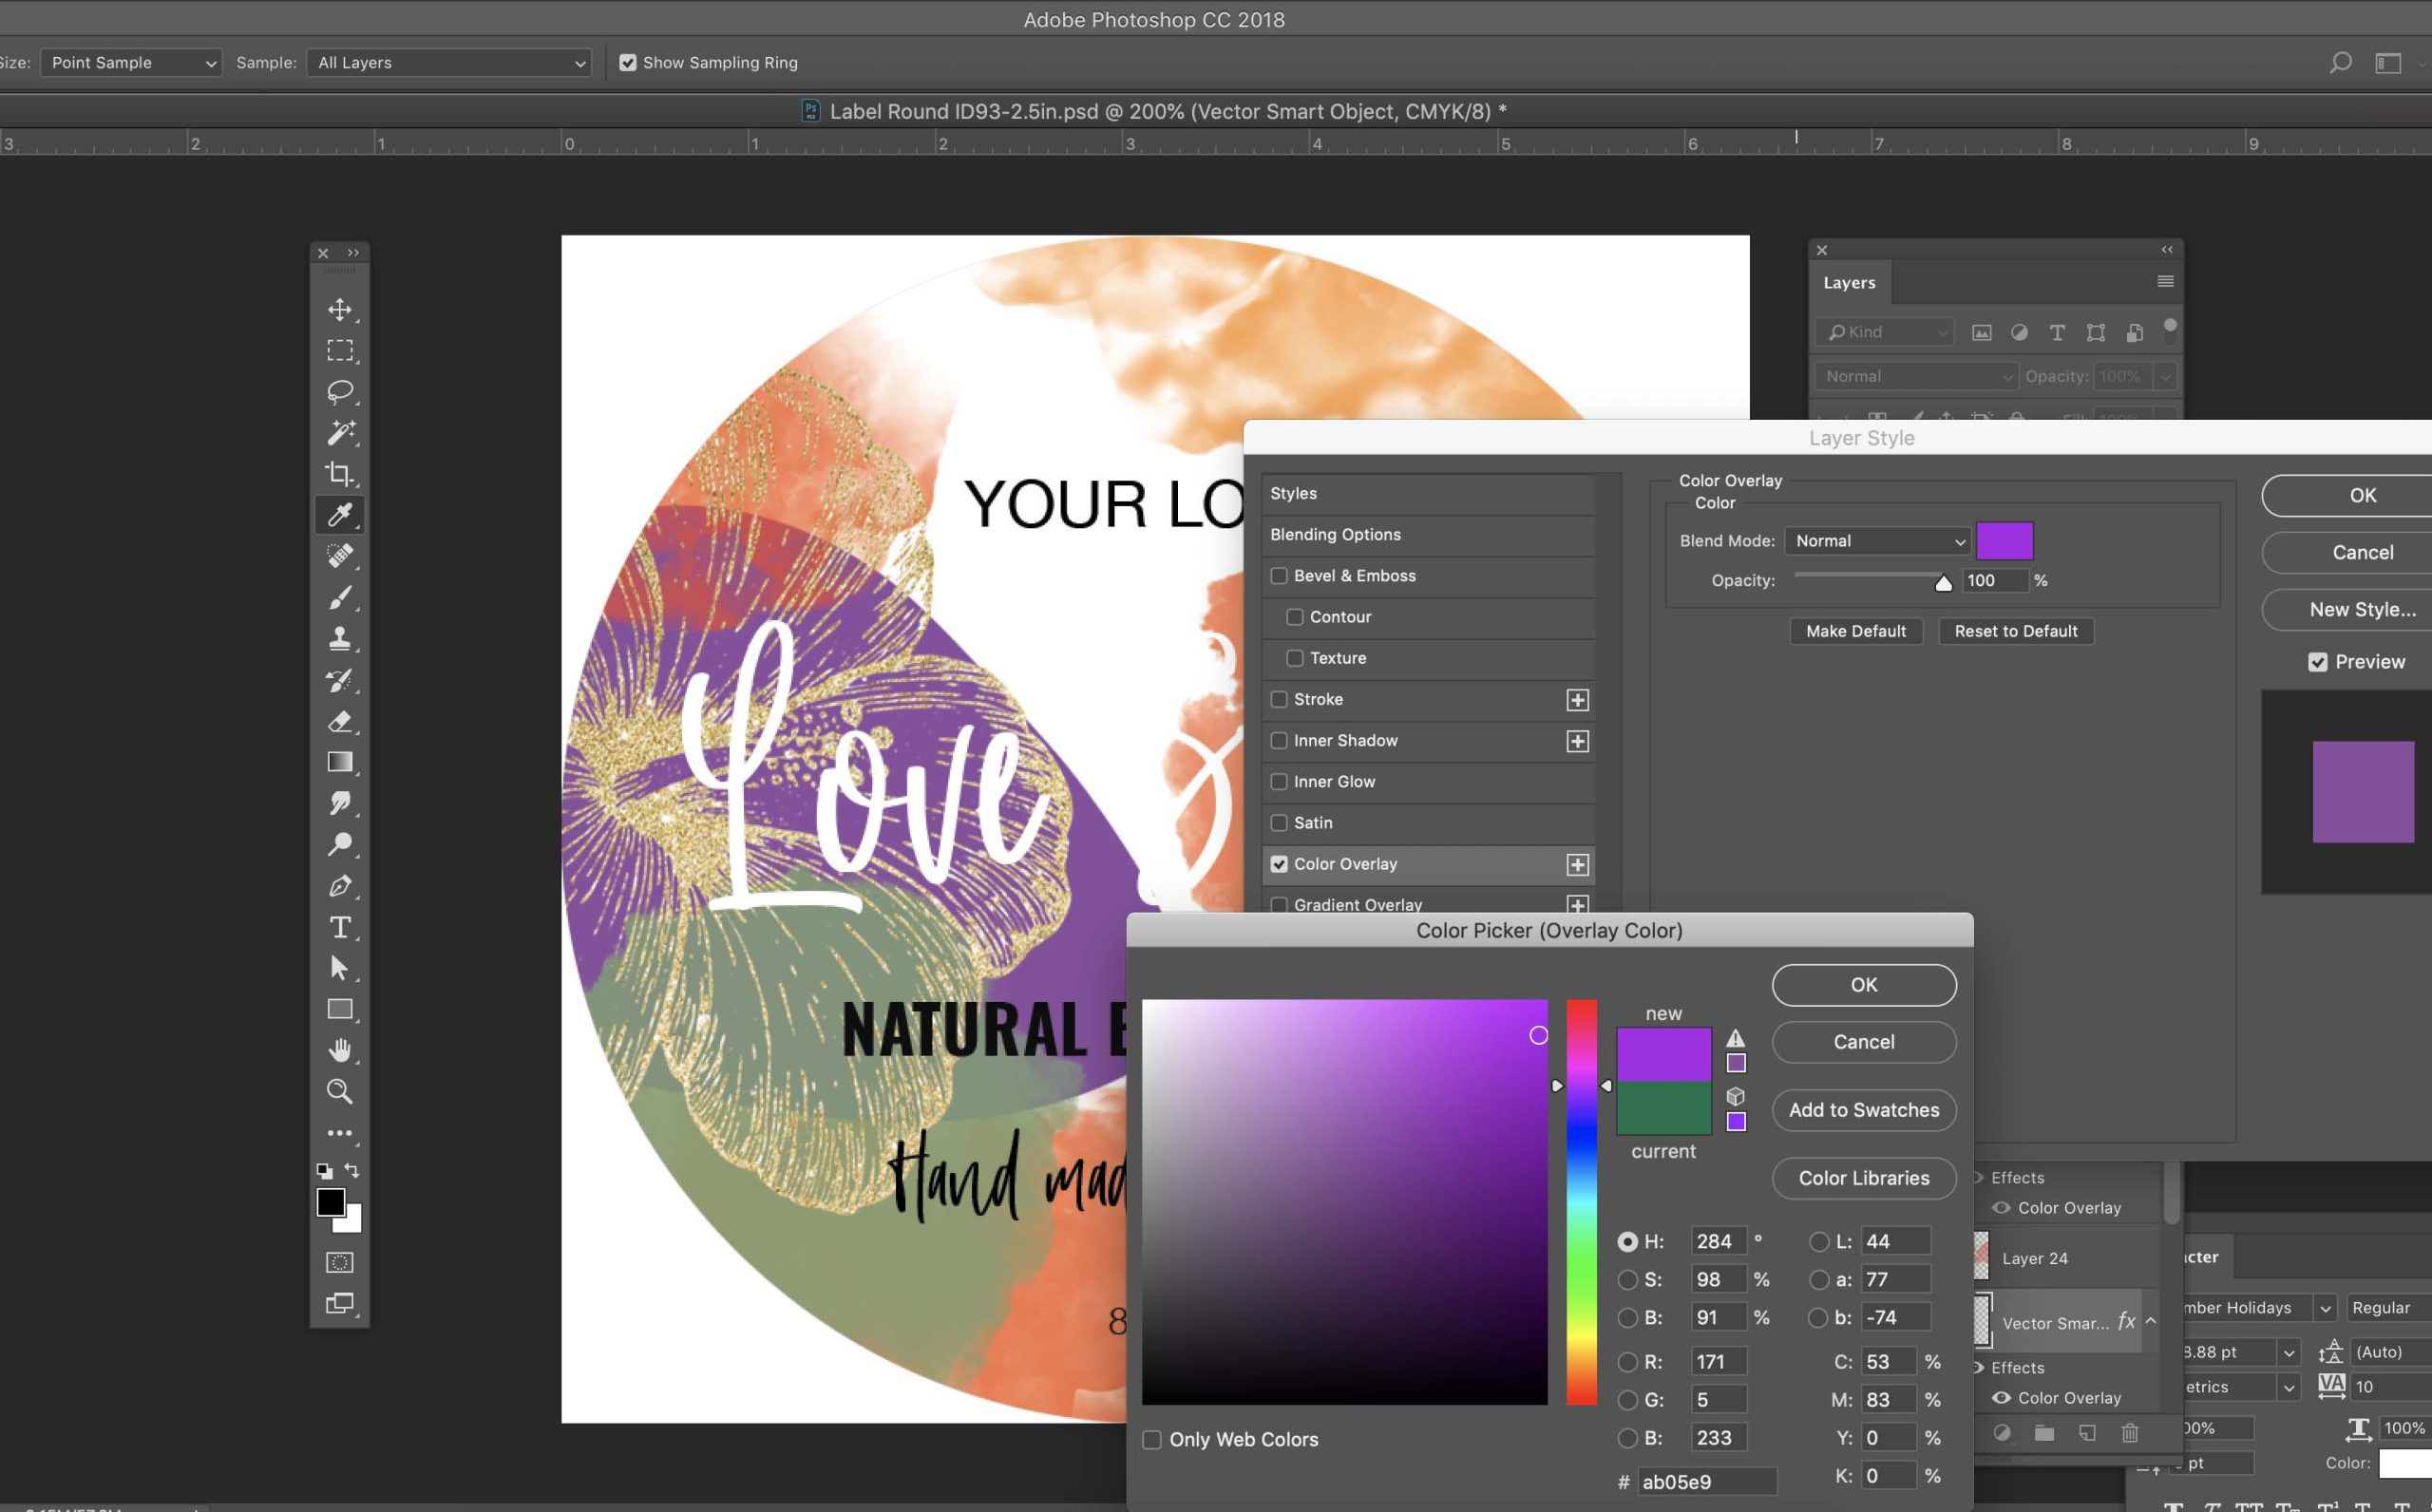2432x1512 pixels.
Task: Toggle Show Sampling Ring checkbox
Action: coord(628,63)
